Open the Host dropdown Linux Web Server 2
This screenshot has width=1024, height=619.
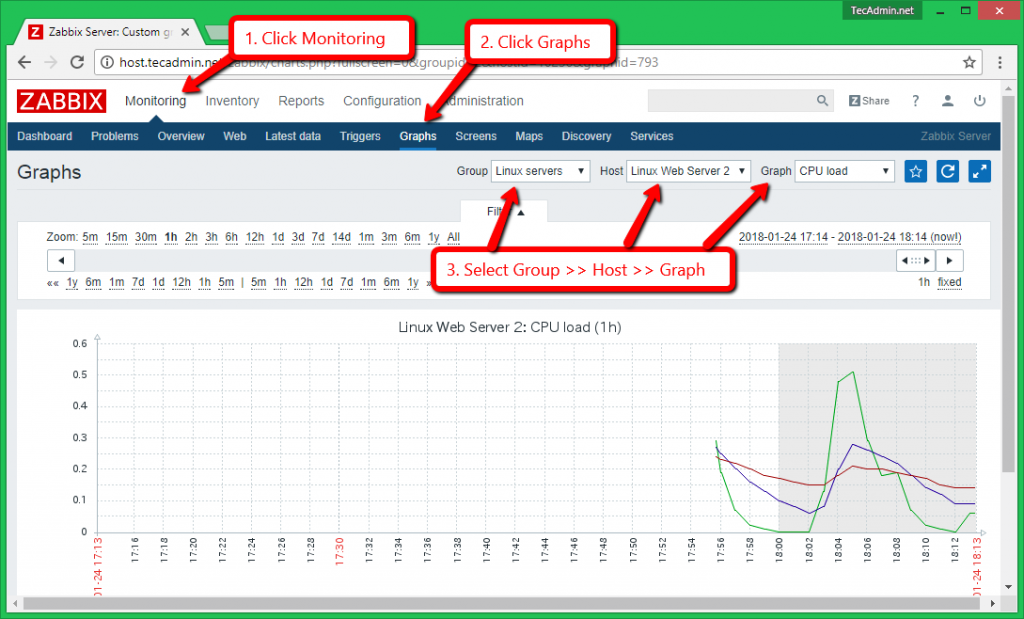click(x=689, y=171)
